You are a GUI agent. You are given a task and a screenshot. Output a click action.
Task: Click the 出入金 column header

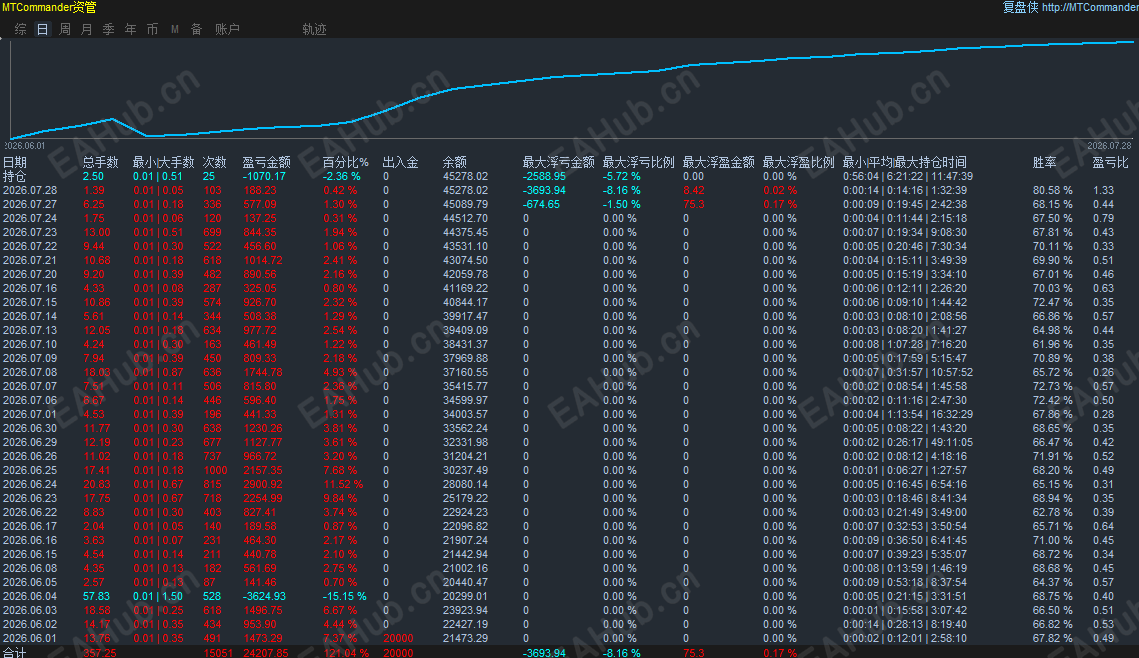pos(400,162)
